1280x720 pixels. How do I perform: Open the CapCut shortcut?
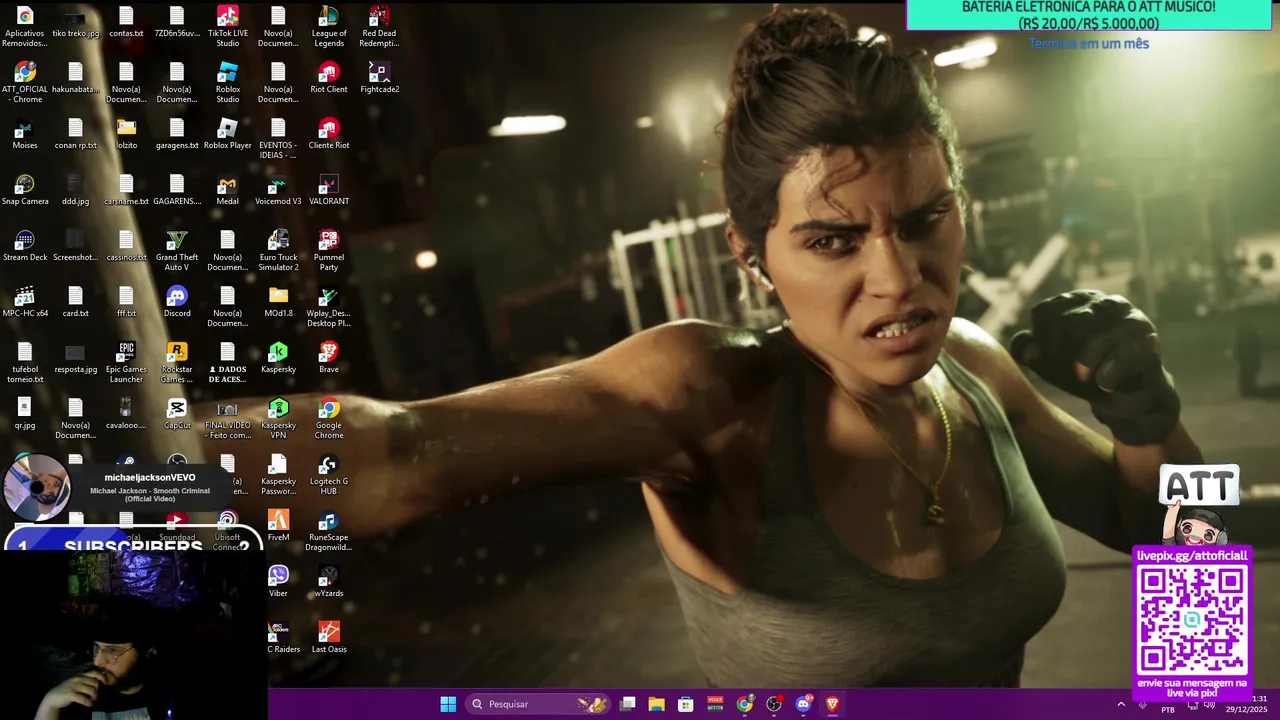click(177, 414)
